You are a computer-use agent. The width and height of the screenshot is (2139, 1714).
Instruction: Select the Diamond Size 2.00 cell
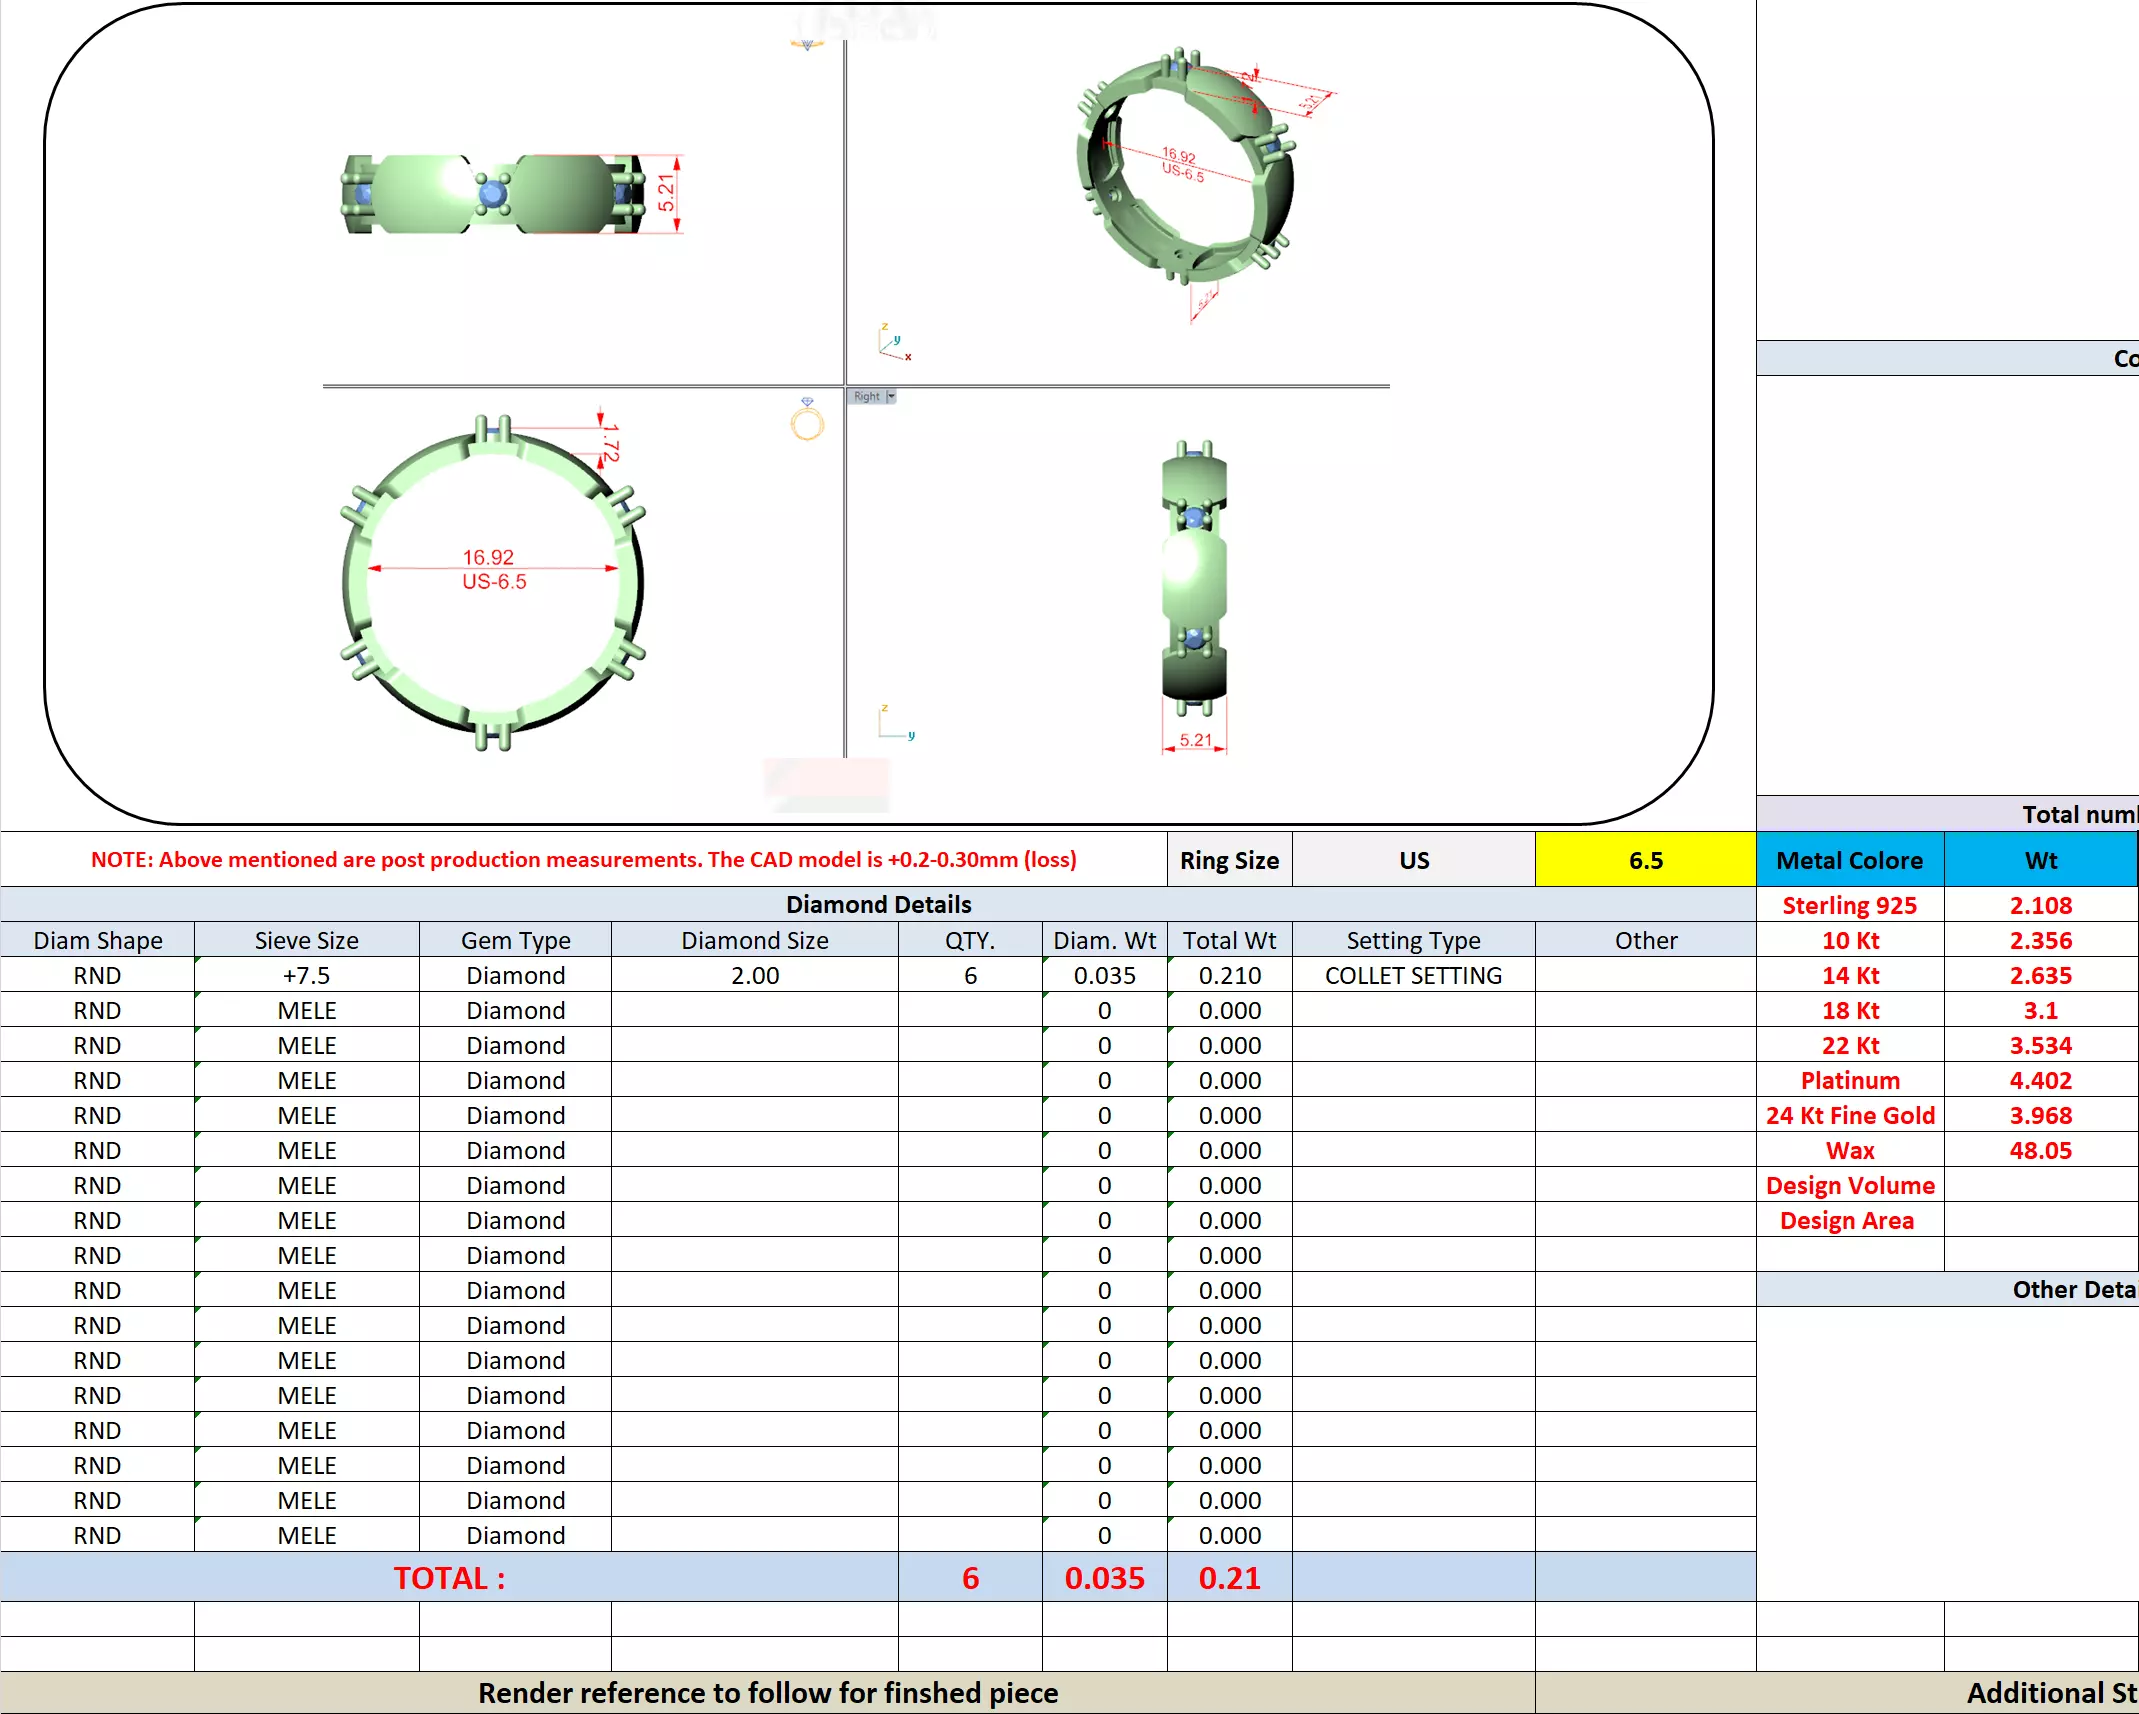pos(754,975)
